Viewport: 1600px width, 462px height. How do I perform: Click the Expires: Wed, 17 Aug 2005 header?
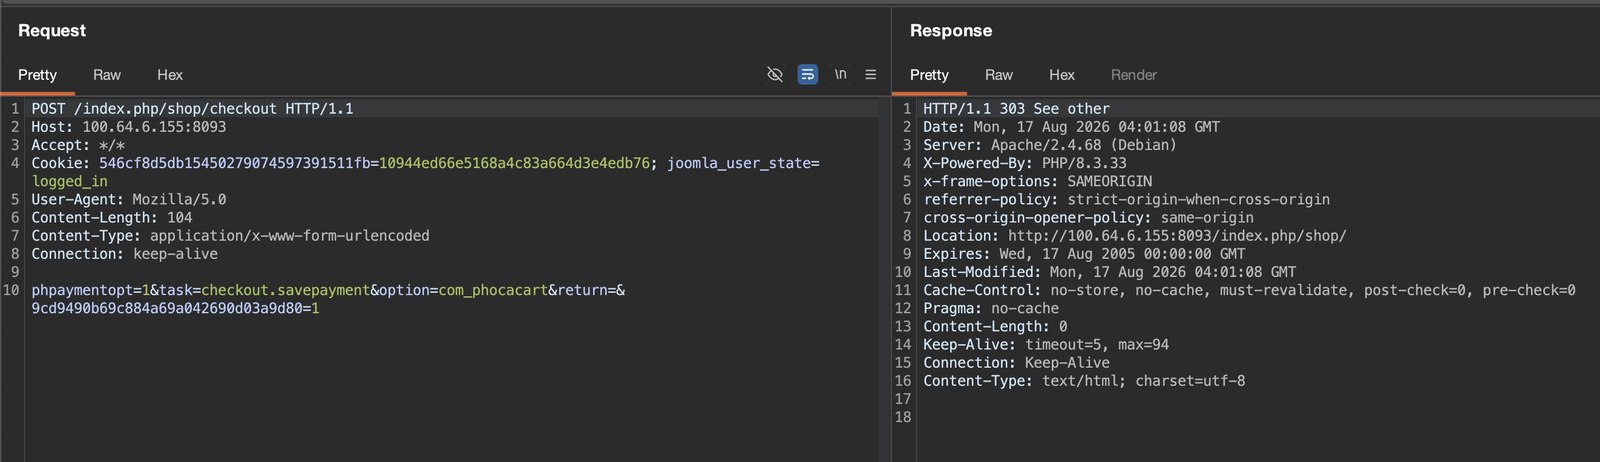tap(1084, 254)
